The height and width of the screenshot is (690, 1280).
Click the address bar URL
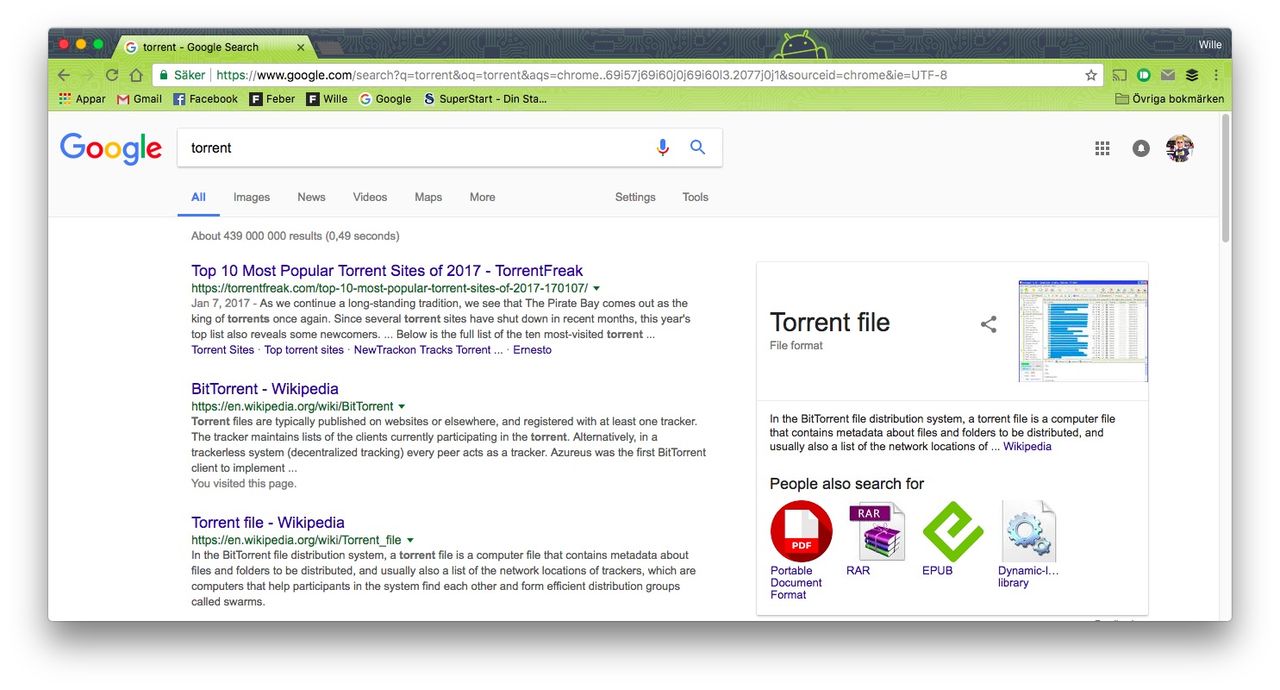[x=581, y=75]
